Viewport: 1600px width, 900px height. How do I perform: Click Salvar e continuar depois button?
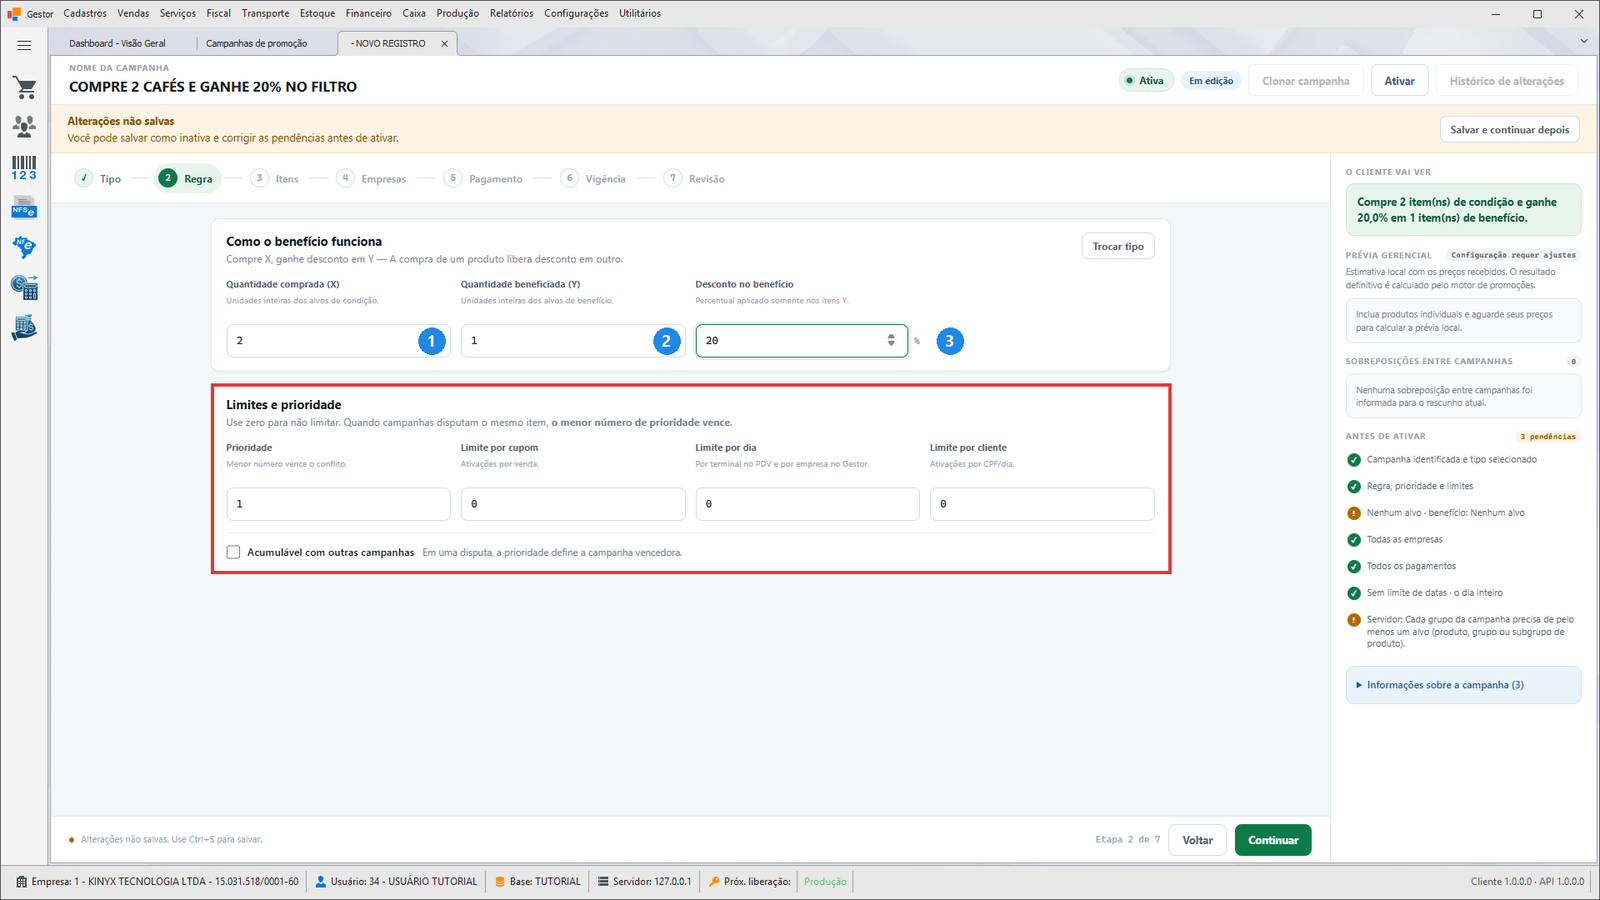[1509, 130]
